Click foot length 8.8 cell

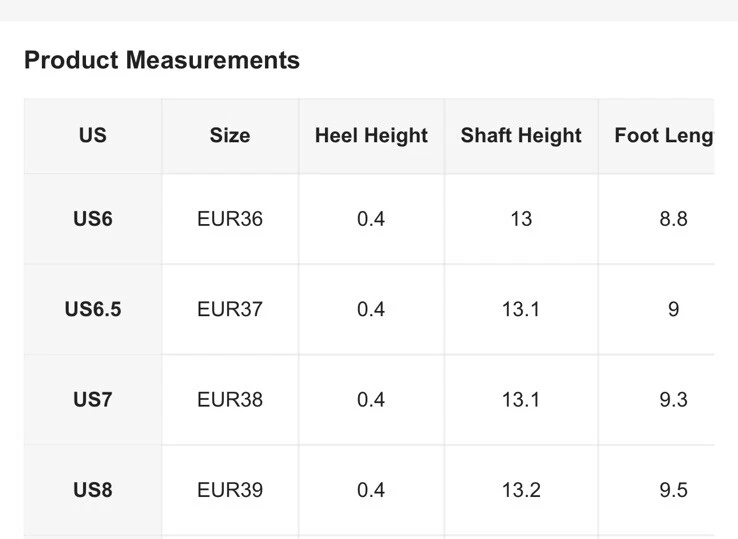click(x=673, y=219)
